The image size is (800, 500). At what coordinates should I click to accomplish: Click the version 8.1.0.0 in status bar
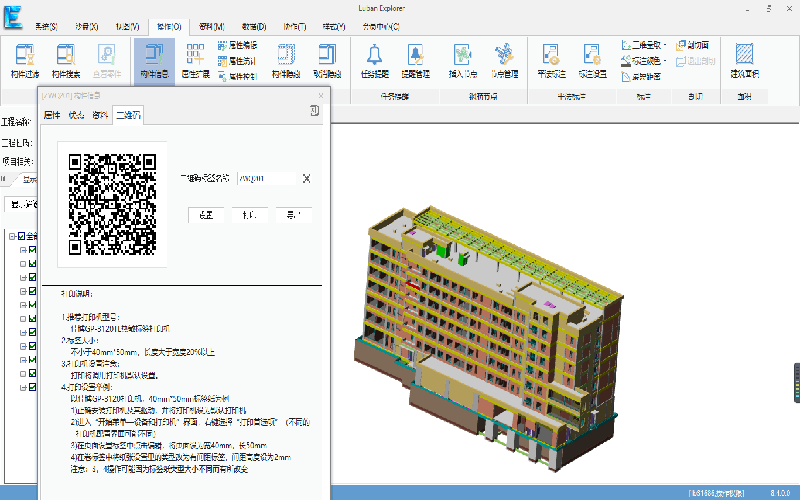click(x=780, y=493)
